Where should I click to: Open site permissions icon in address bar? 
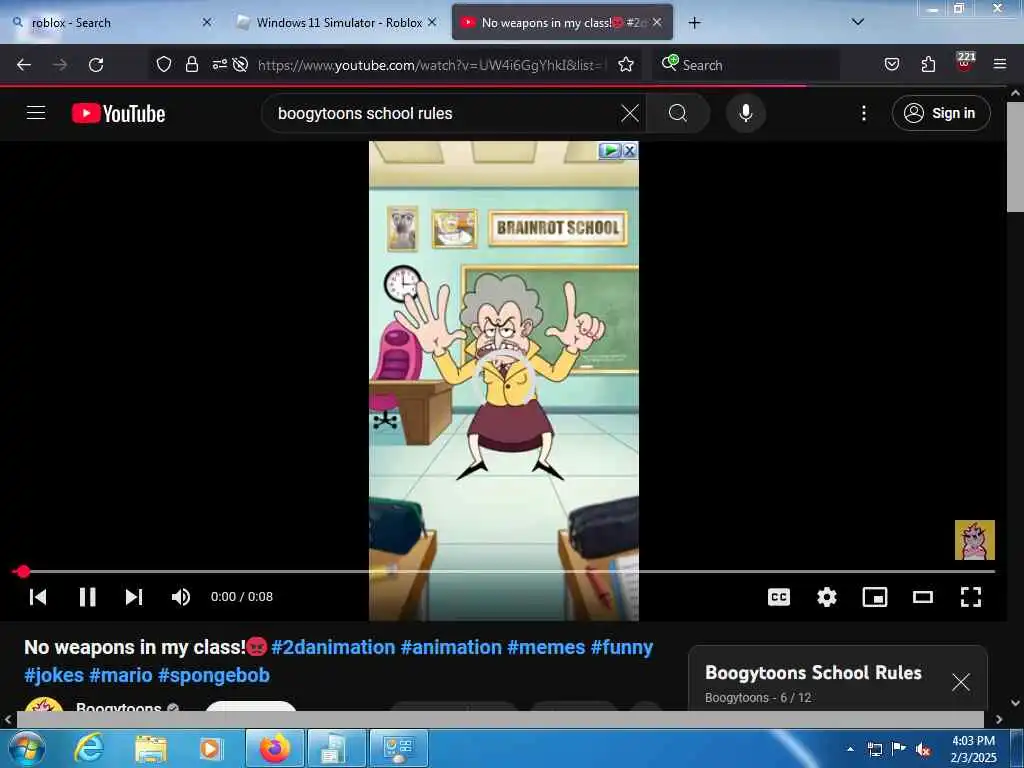coord(219,64)
